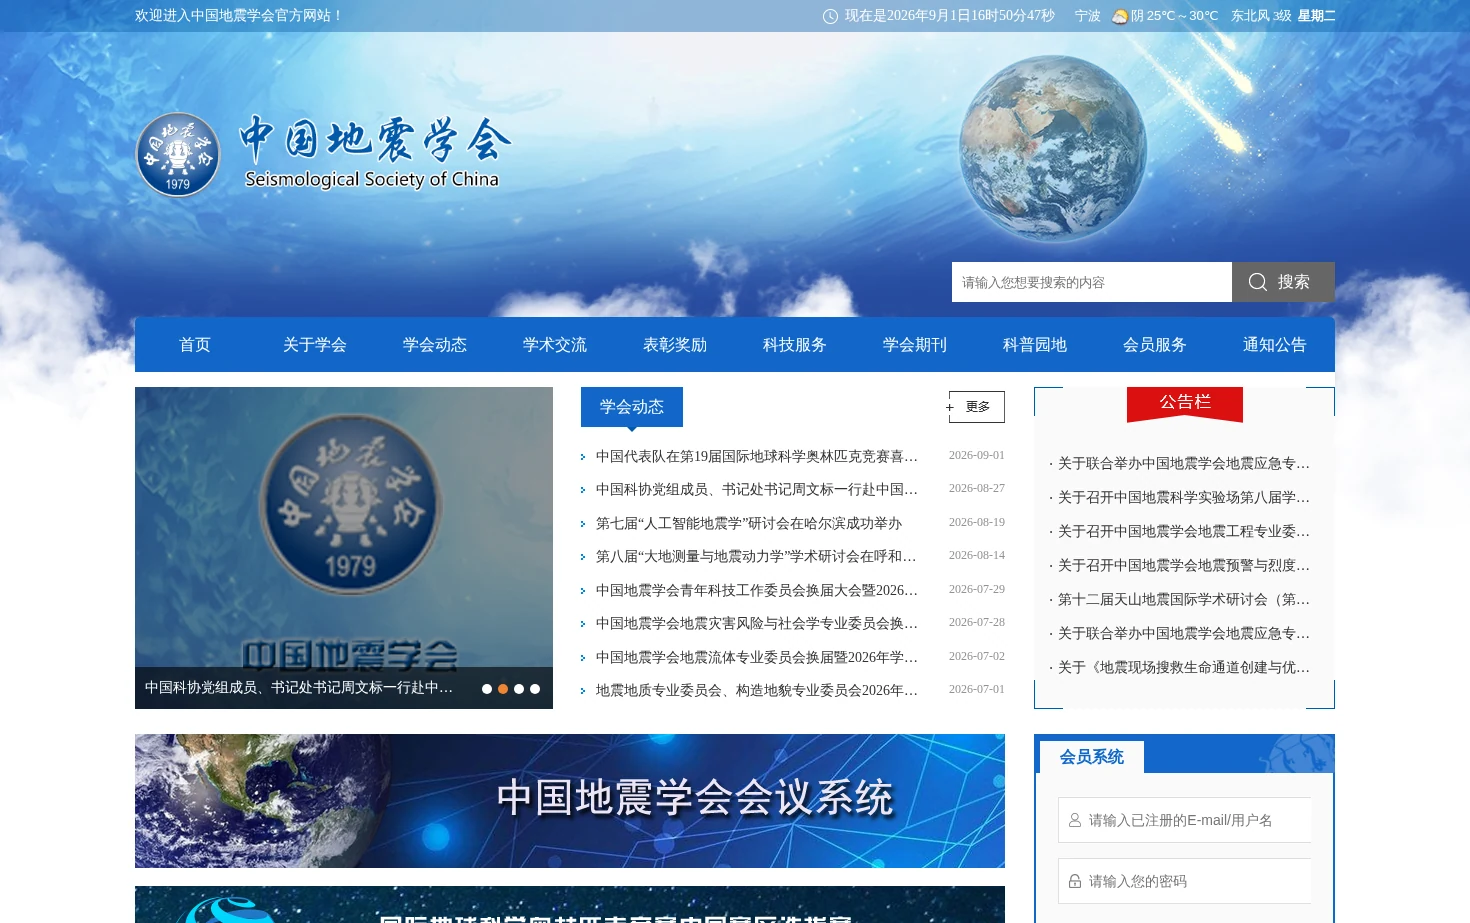Select the second (orange) carousel slide dot
Image resolution: width=1470 pixels, height=923 pixels.
click(503, 689)
